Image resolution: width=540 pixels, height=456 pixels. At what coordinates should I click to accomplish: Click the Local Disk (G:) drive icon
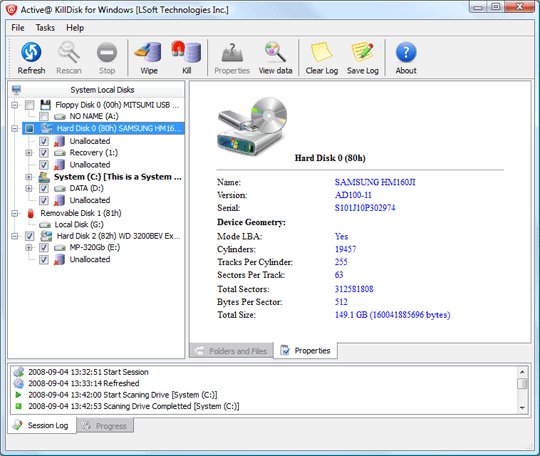(45, 225)
